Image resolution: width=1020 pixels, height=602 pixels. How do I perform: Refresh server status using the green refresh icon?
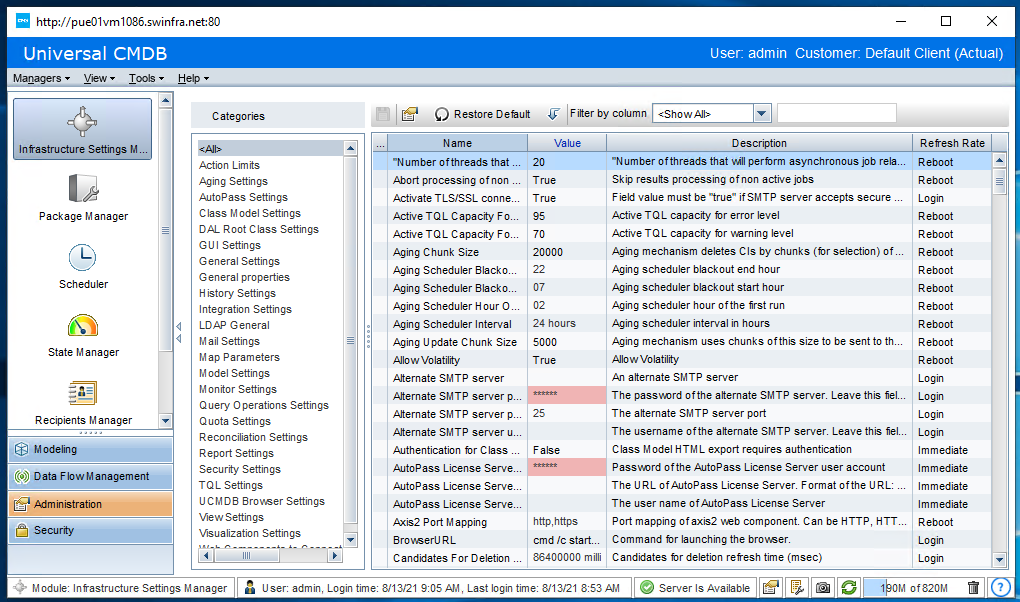click(848, 588)
